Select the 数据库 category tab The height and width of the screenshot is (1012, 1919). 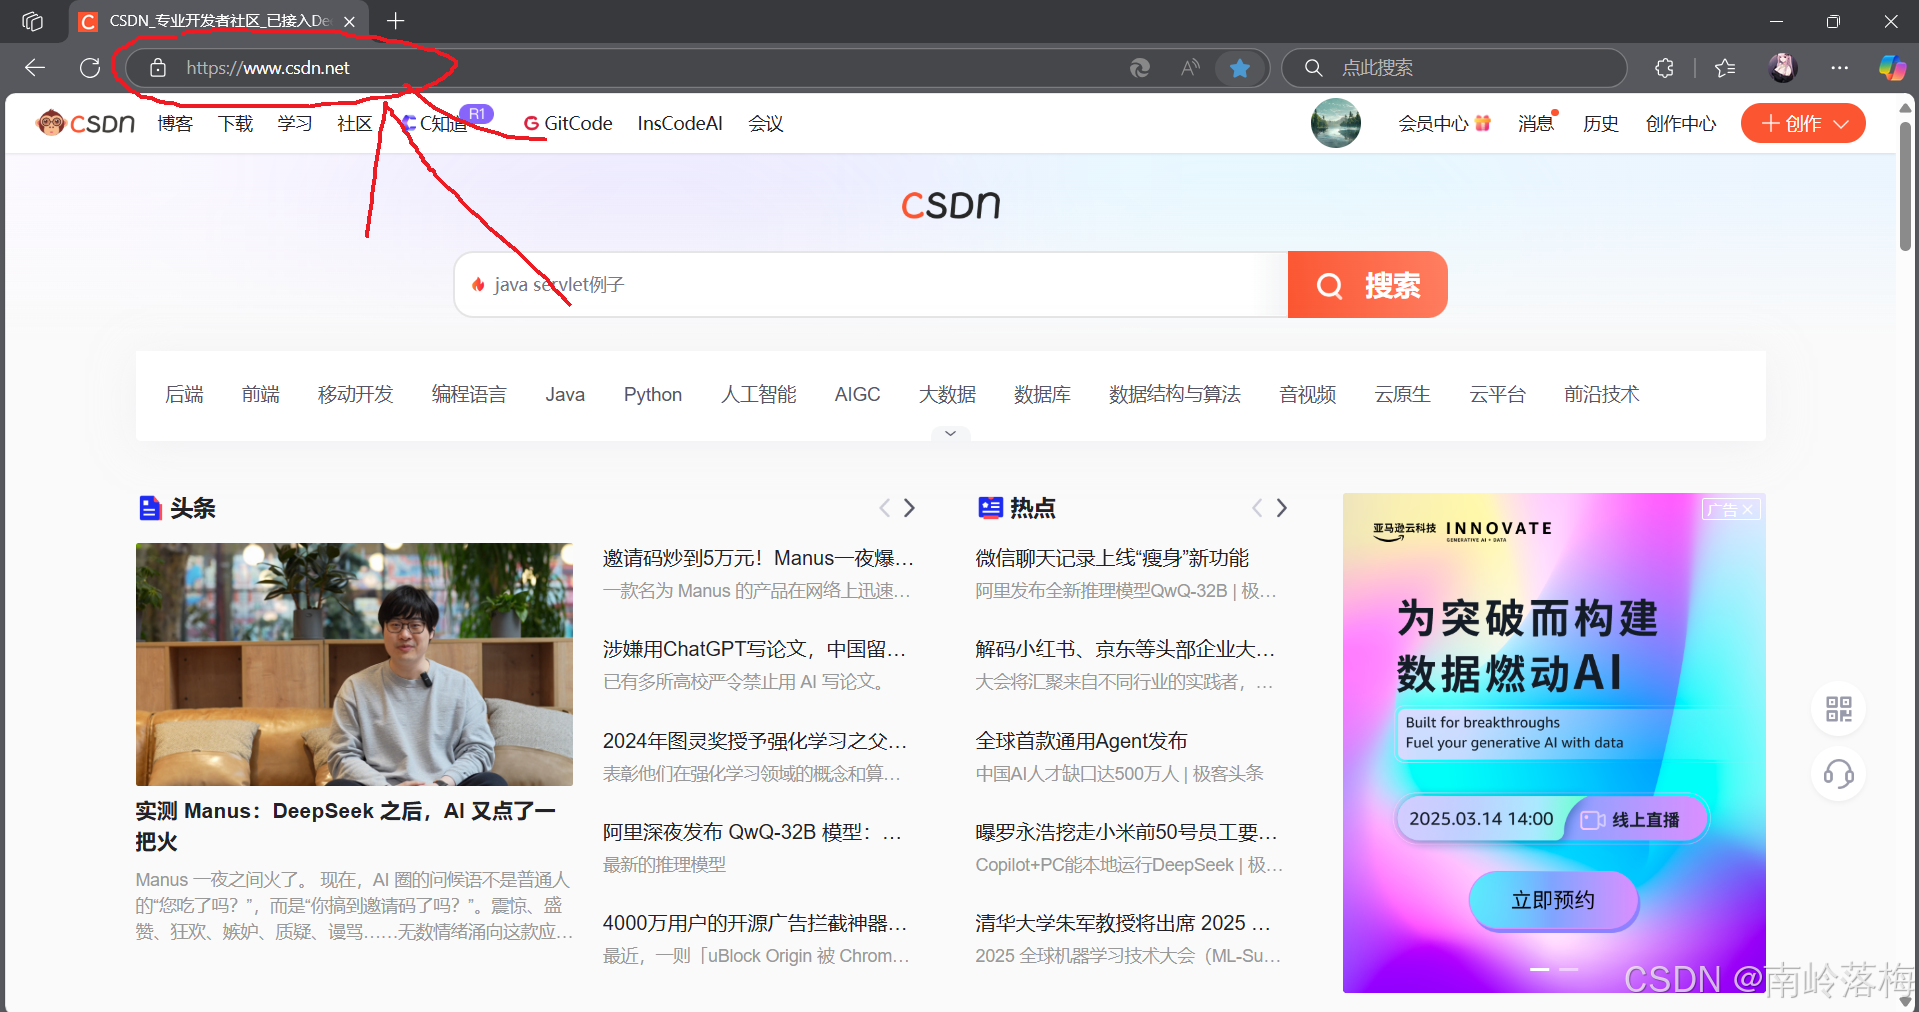pos(1042,394)
